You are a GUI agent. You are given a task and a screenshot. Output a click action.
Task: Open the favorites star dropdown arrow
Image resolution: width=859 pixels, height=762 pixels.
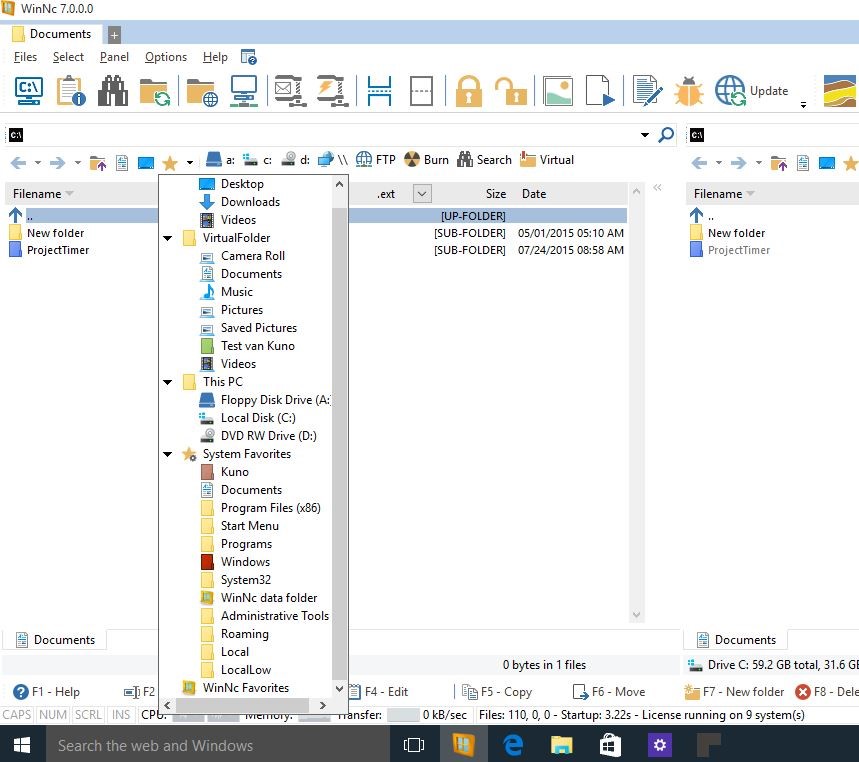[x=190, y=163]
